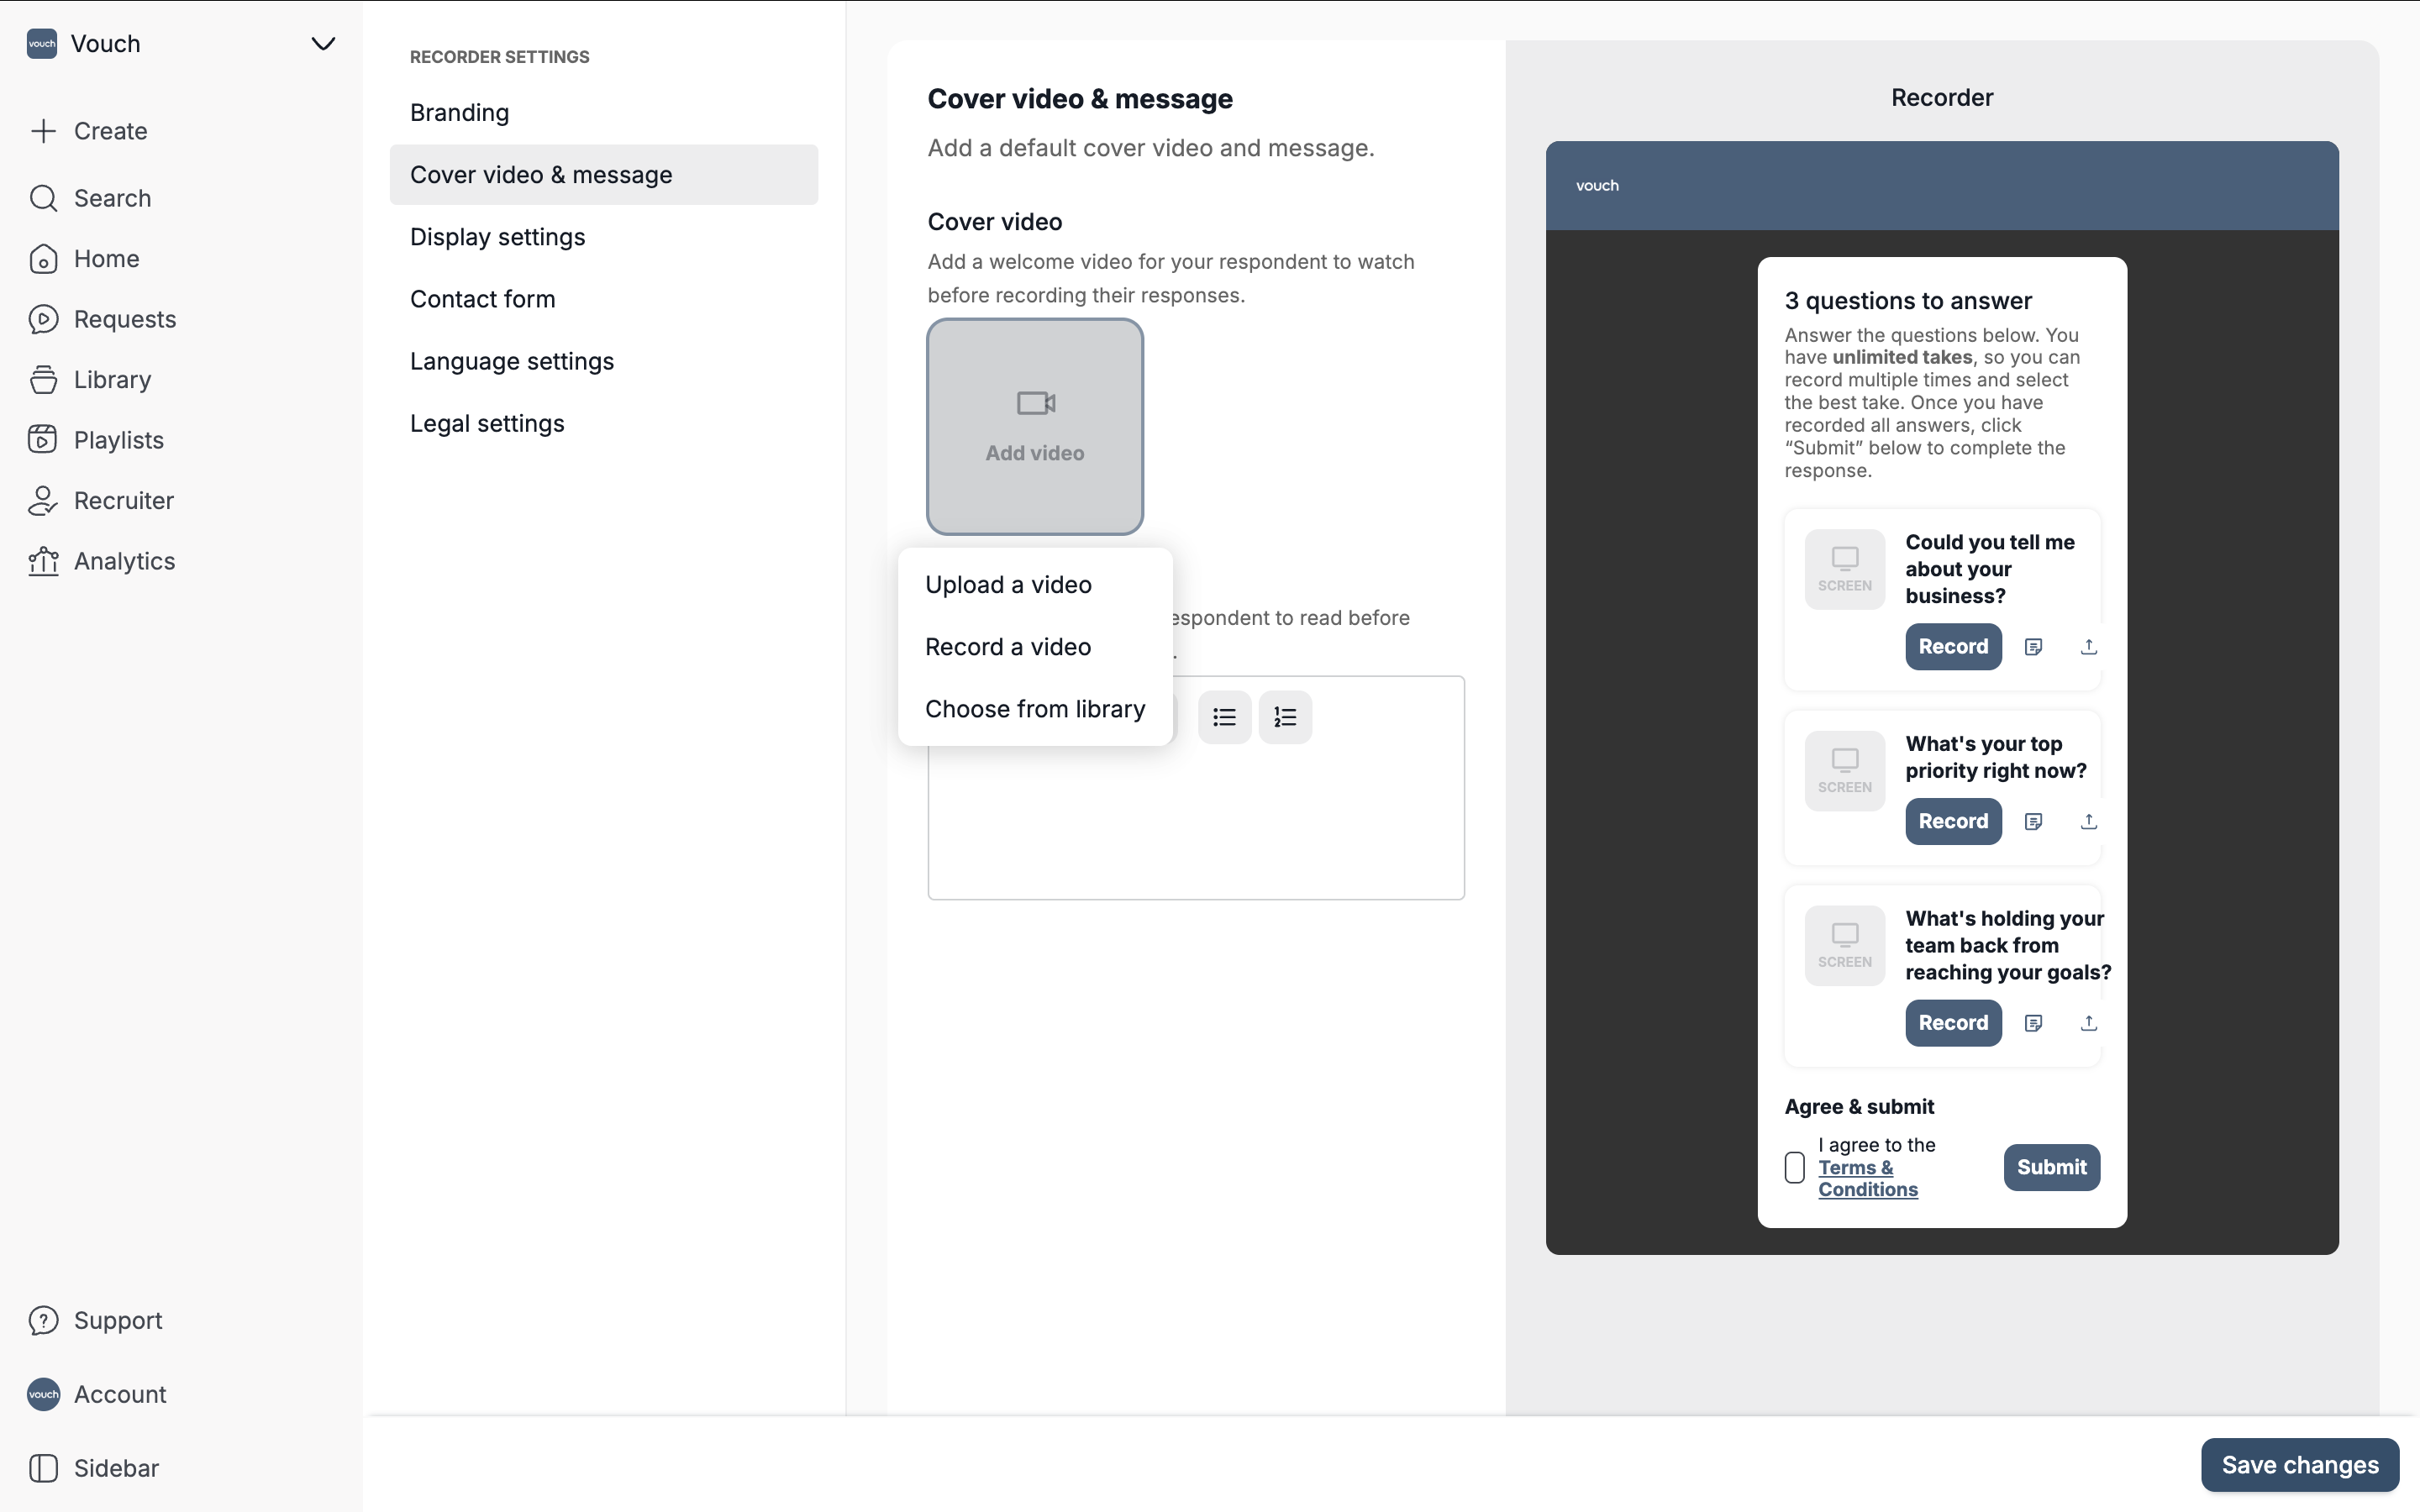Open Analytics via its chart icon
The image size is (2420, 1512).
[x=43, y=561]
